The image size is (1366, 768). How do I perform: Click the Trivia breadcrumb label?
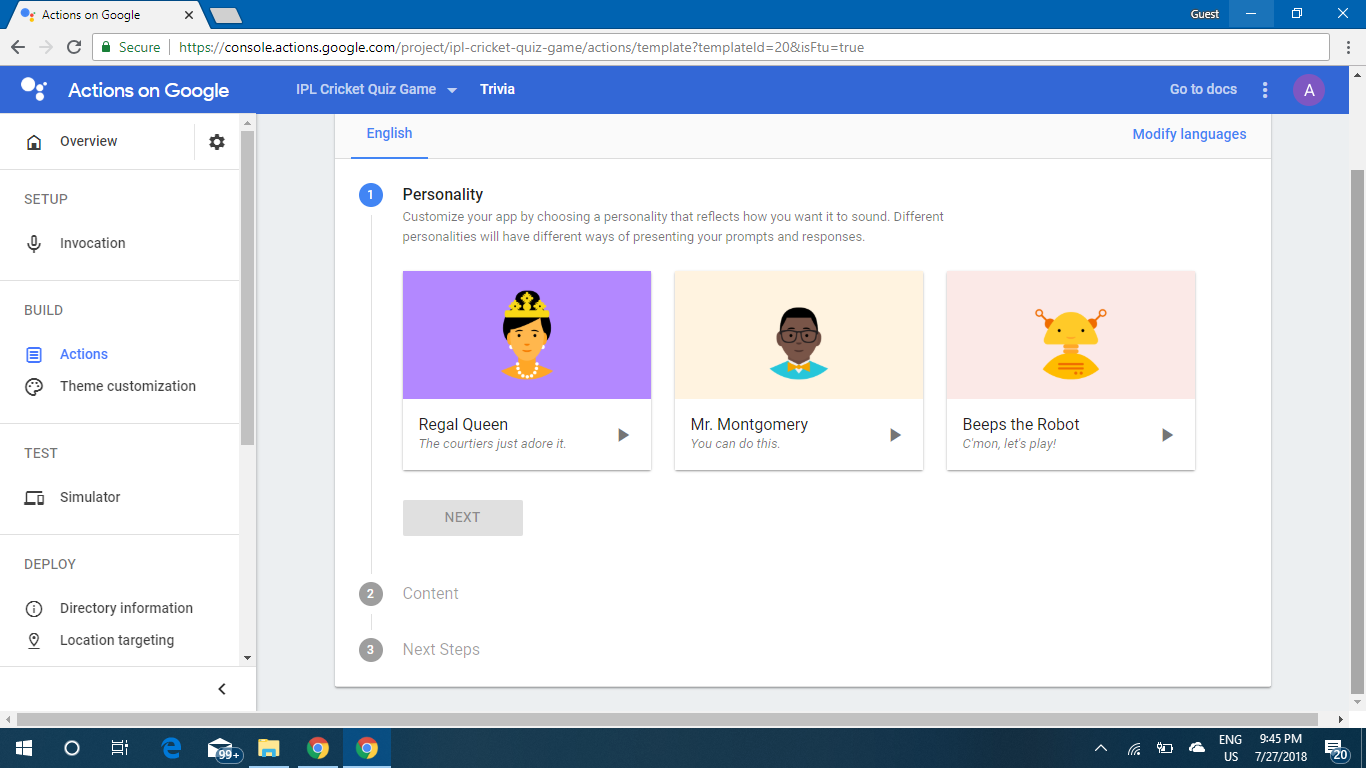tap(497, 90)
